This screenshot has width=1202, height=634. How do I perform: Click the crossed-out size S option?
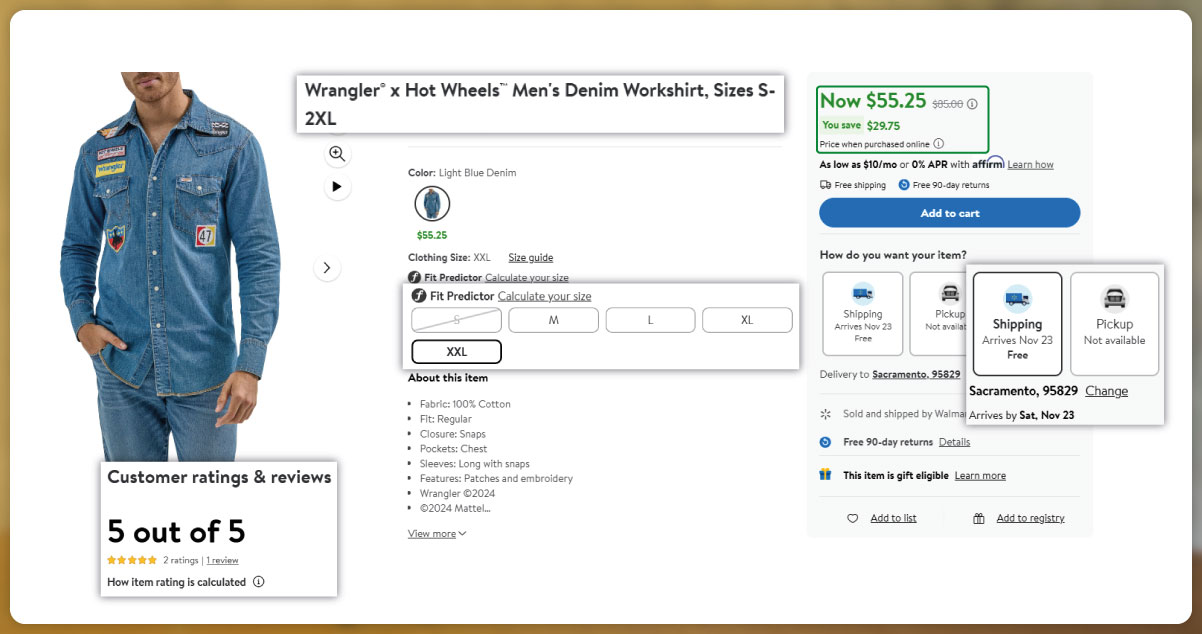tap(457, 320)
